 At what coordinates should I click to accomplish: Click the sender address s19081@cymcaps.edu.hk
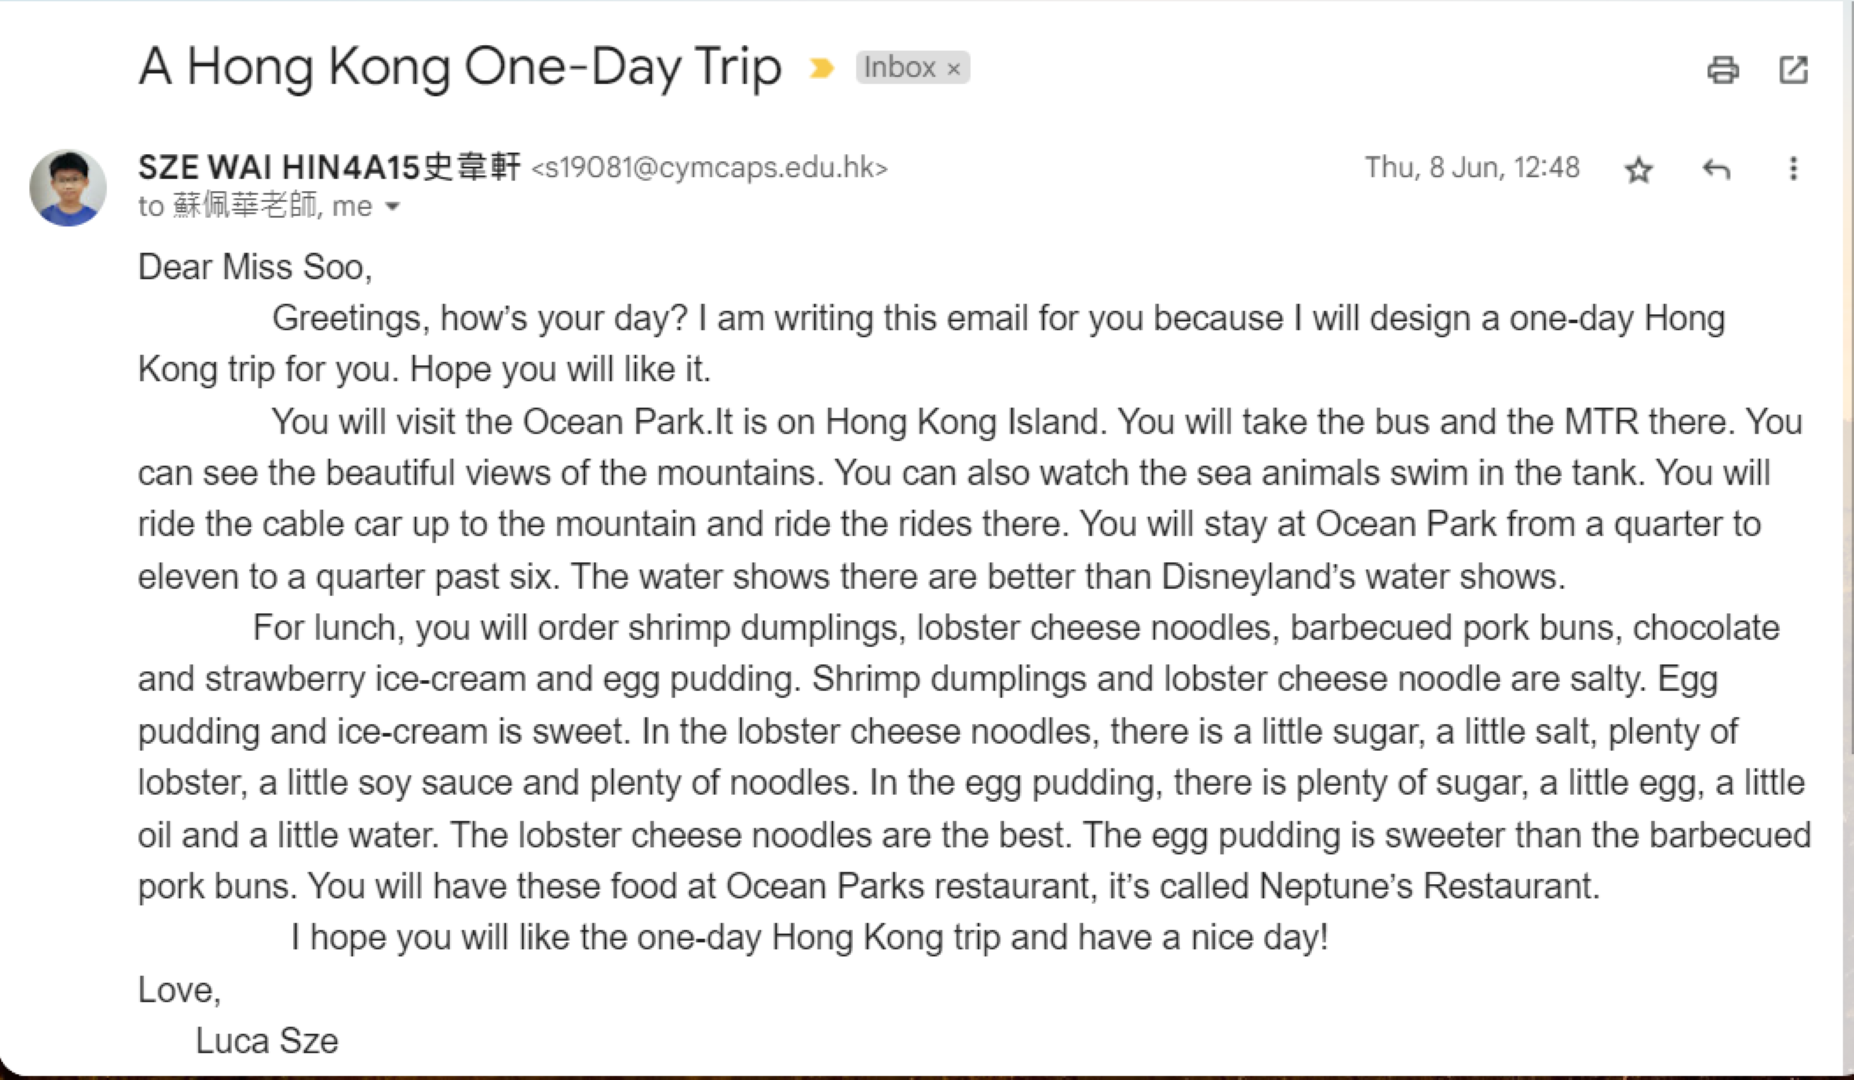[709, 167]
